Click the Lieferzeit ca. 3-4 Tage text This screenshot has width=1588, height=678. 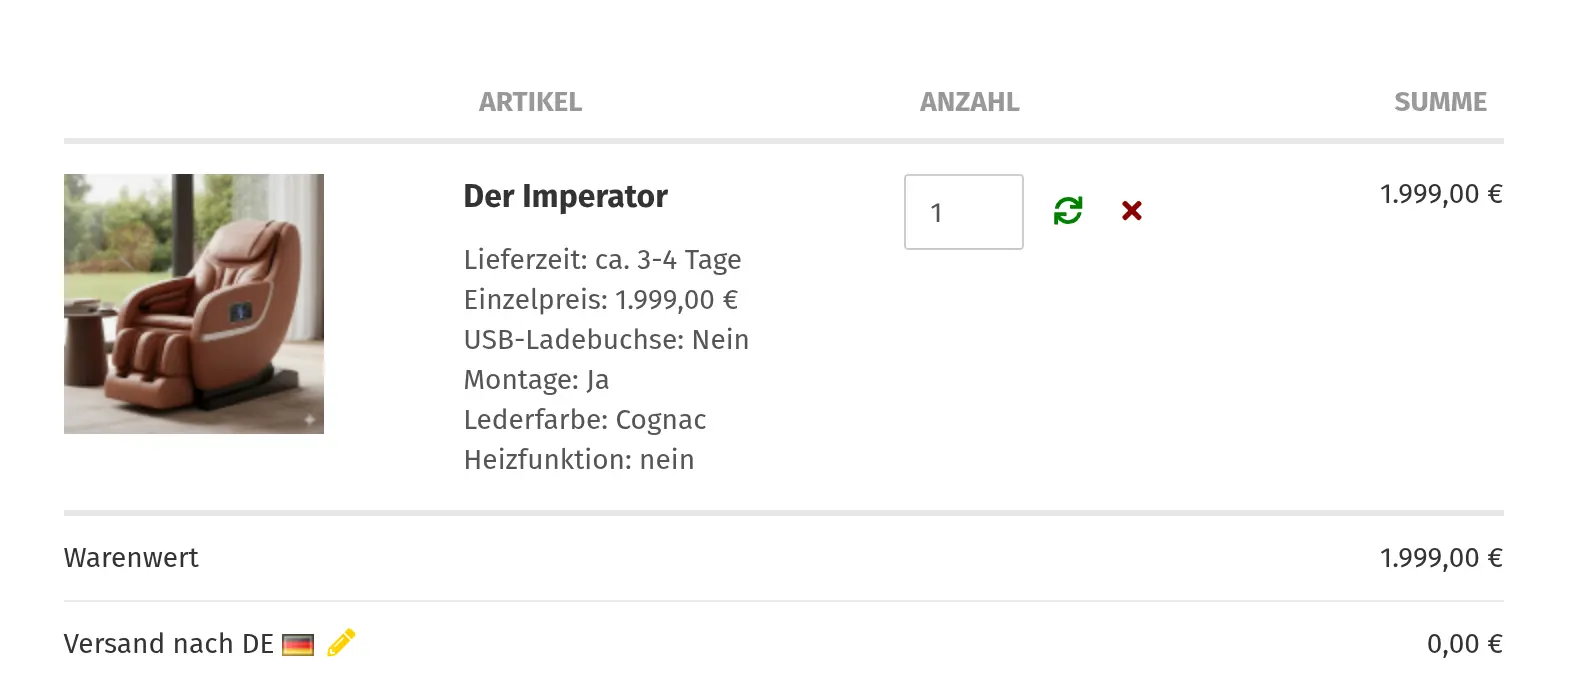(x=602, y=260)
